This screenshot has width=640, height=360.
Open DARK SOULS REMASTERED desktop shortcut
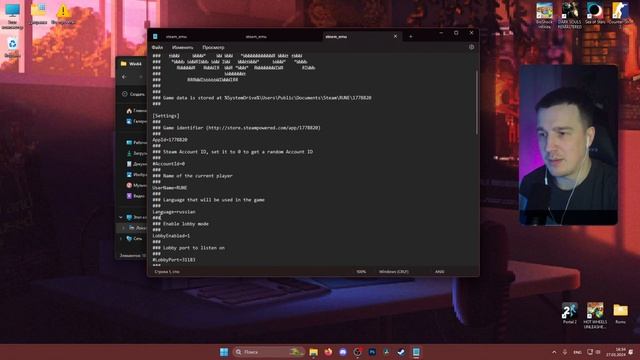pyautogui.click(x=569, y=16)
